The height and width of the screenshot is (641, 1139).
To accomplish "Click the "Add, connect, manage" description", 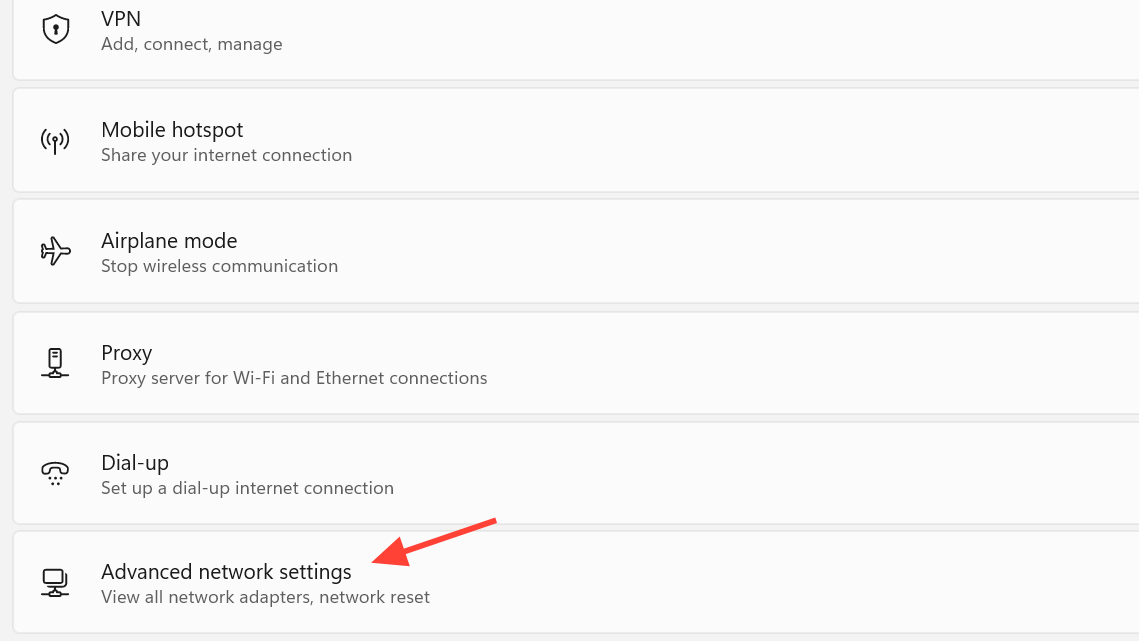I will [191, 44].
